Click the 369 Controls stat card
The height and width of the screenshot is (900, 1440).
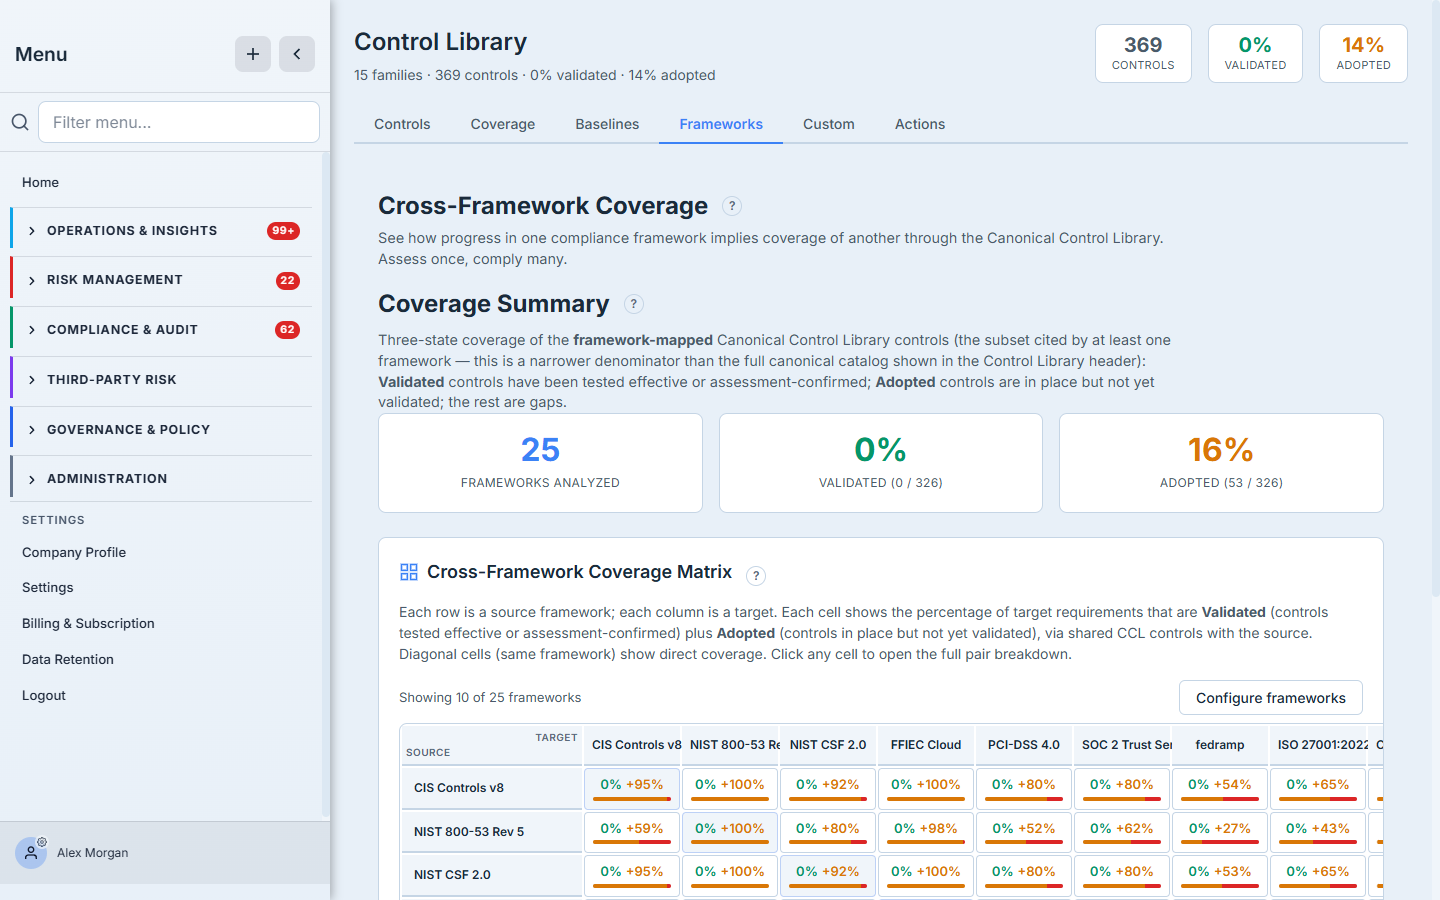[1143, 54]
